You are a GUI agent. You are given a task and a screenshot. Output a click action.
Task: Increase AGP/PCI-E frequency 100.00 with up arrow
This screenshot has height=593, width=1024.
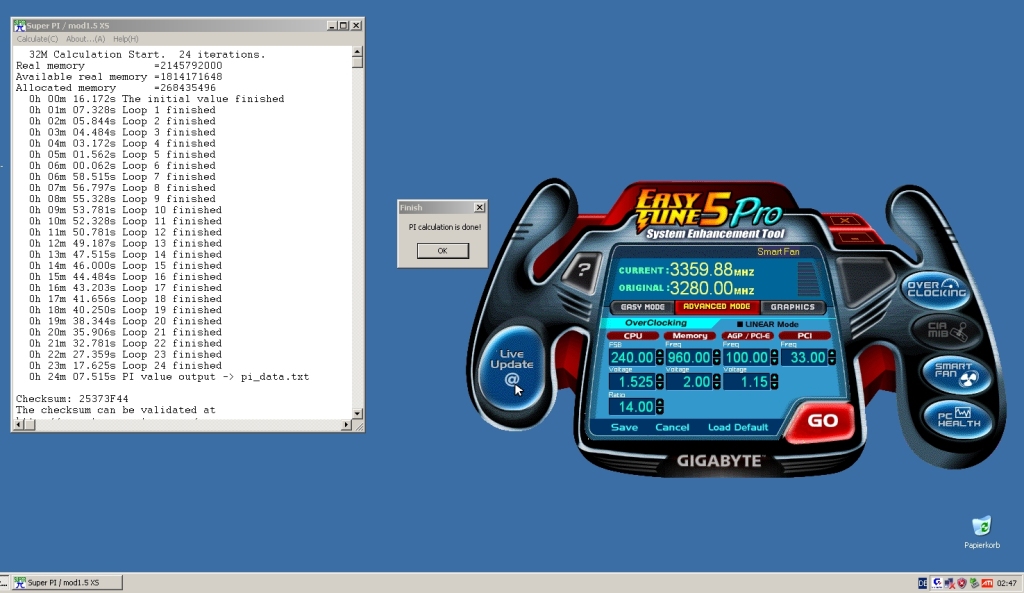[775, 353]
